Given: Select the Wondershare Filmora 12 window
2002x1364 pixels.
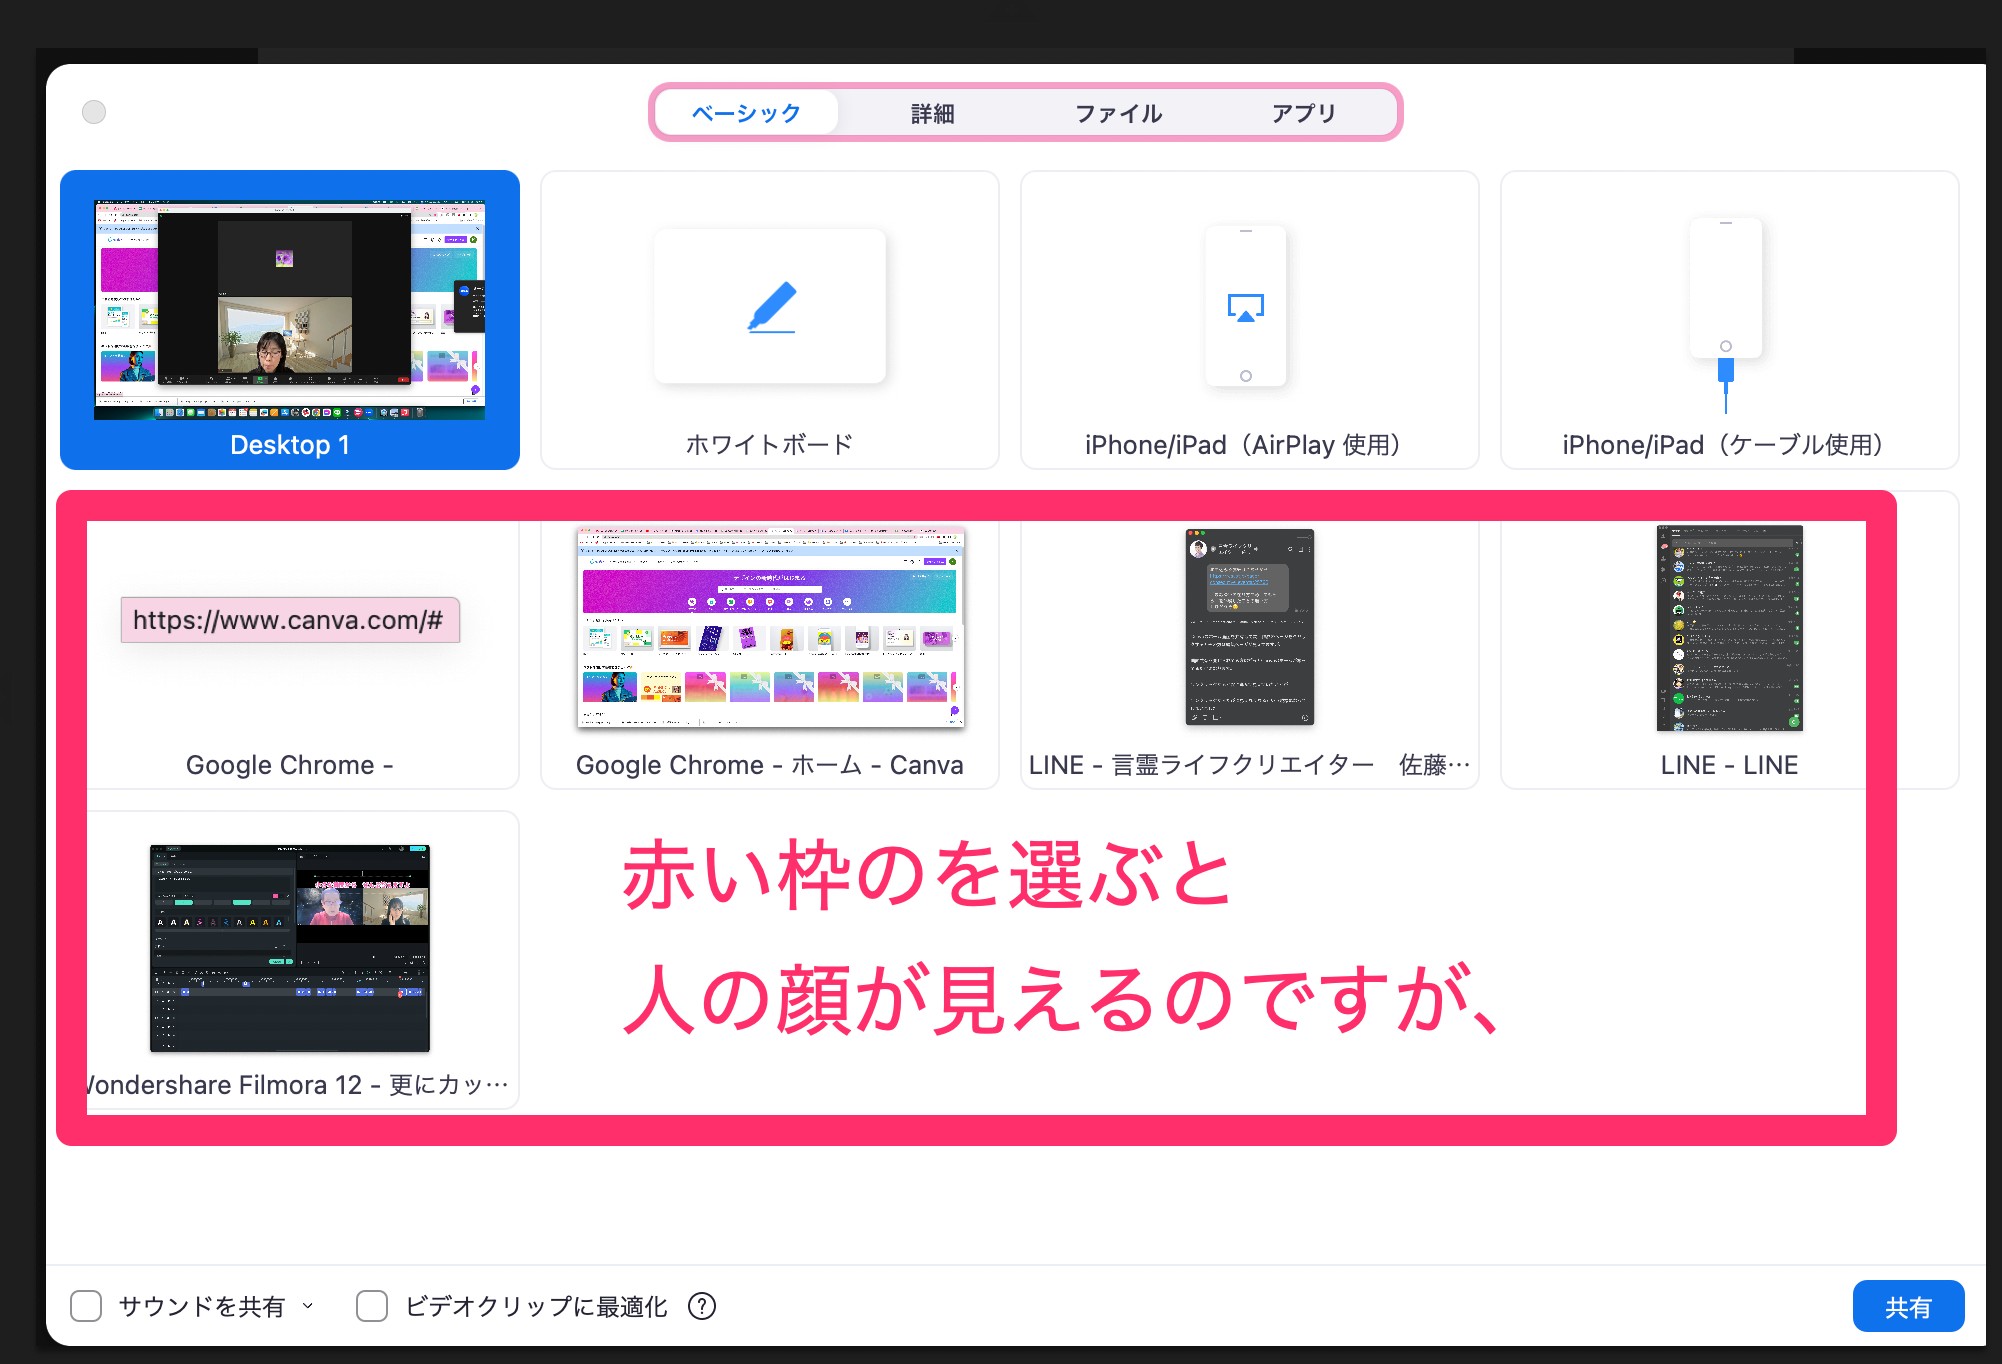Looking at the screenshot, I should pos(290,948).
